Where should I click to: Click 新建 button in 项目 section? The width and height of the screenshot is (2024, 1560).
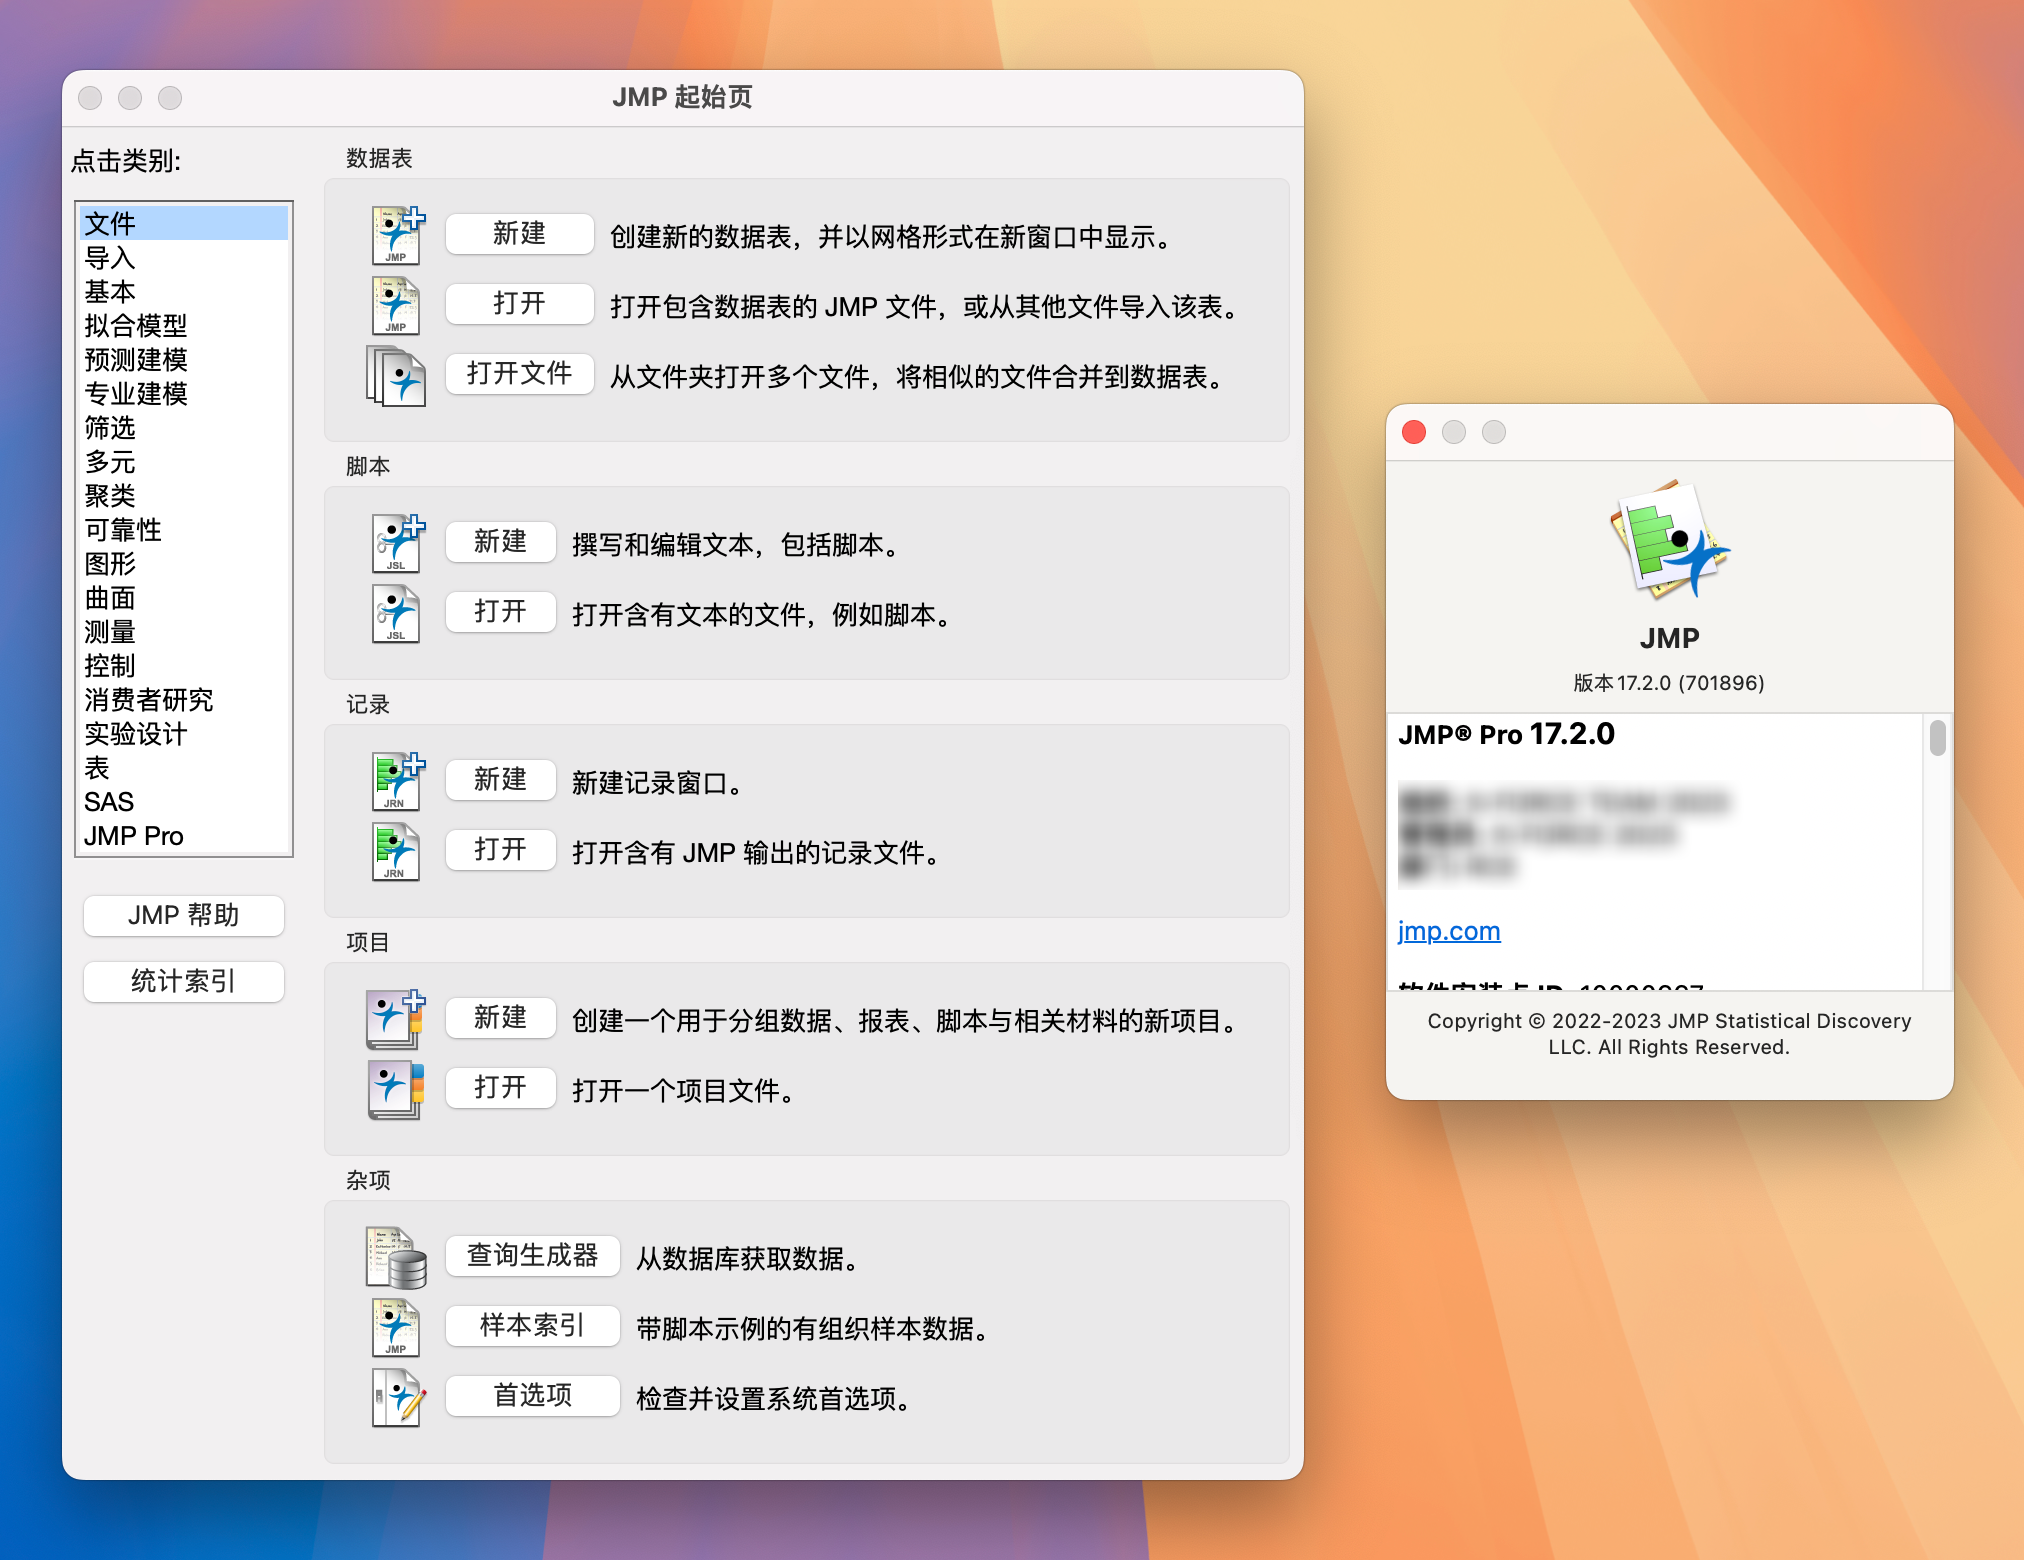tap(500, 1018)
